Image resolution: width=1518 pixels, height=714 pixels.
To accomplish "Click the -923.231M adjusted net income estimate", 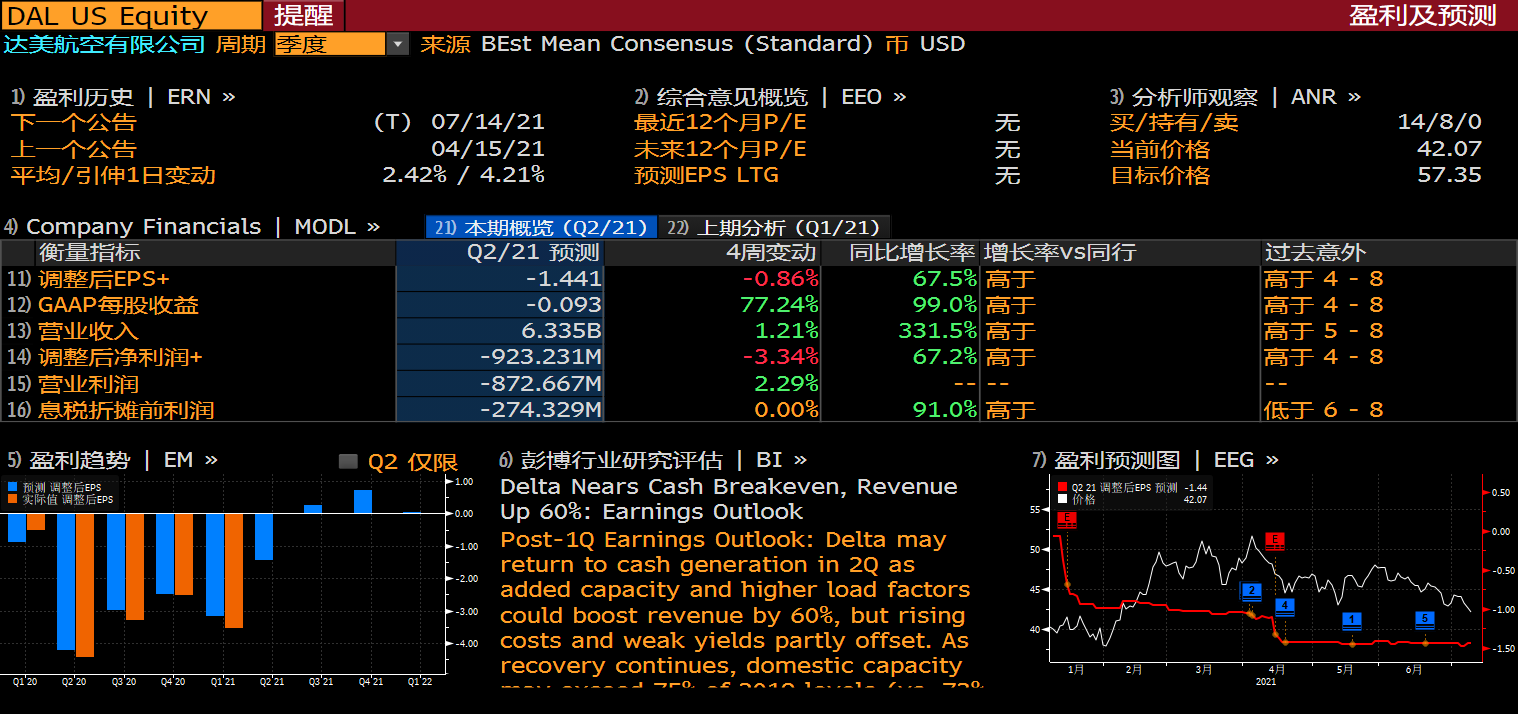I will click(x=541, y=357).
